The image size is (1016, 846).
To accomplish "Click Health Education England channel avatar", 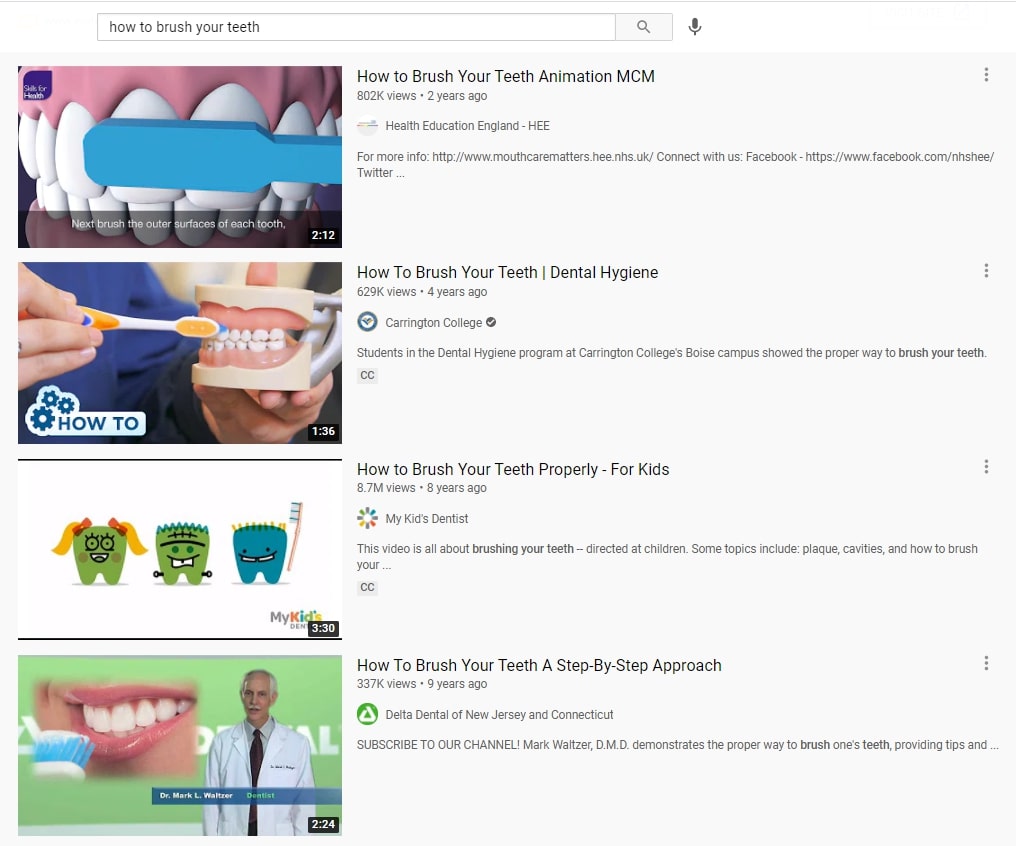I will 367,126.
